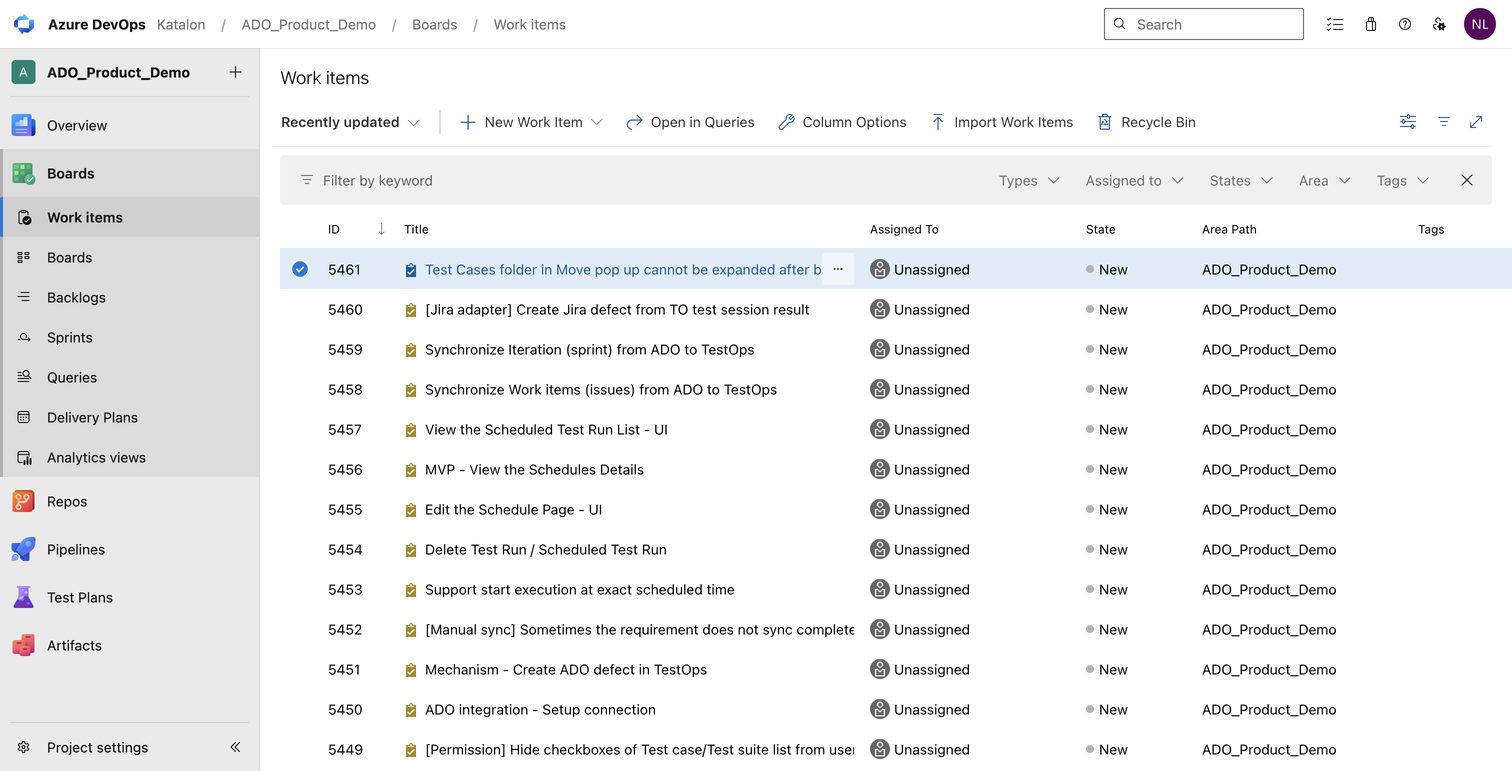Click the State column header
Image resolution: width=1512 pixels, height=771 pixels.
click(1101, 229)
